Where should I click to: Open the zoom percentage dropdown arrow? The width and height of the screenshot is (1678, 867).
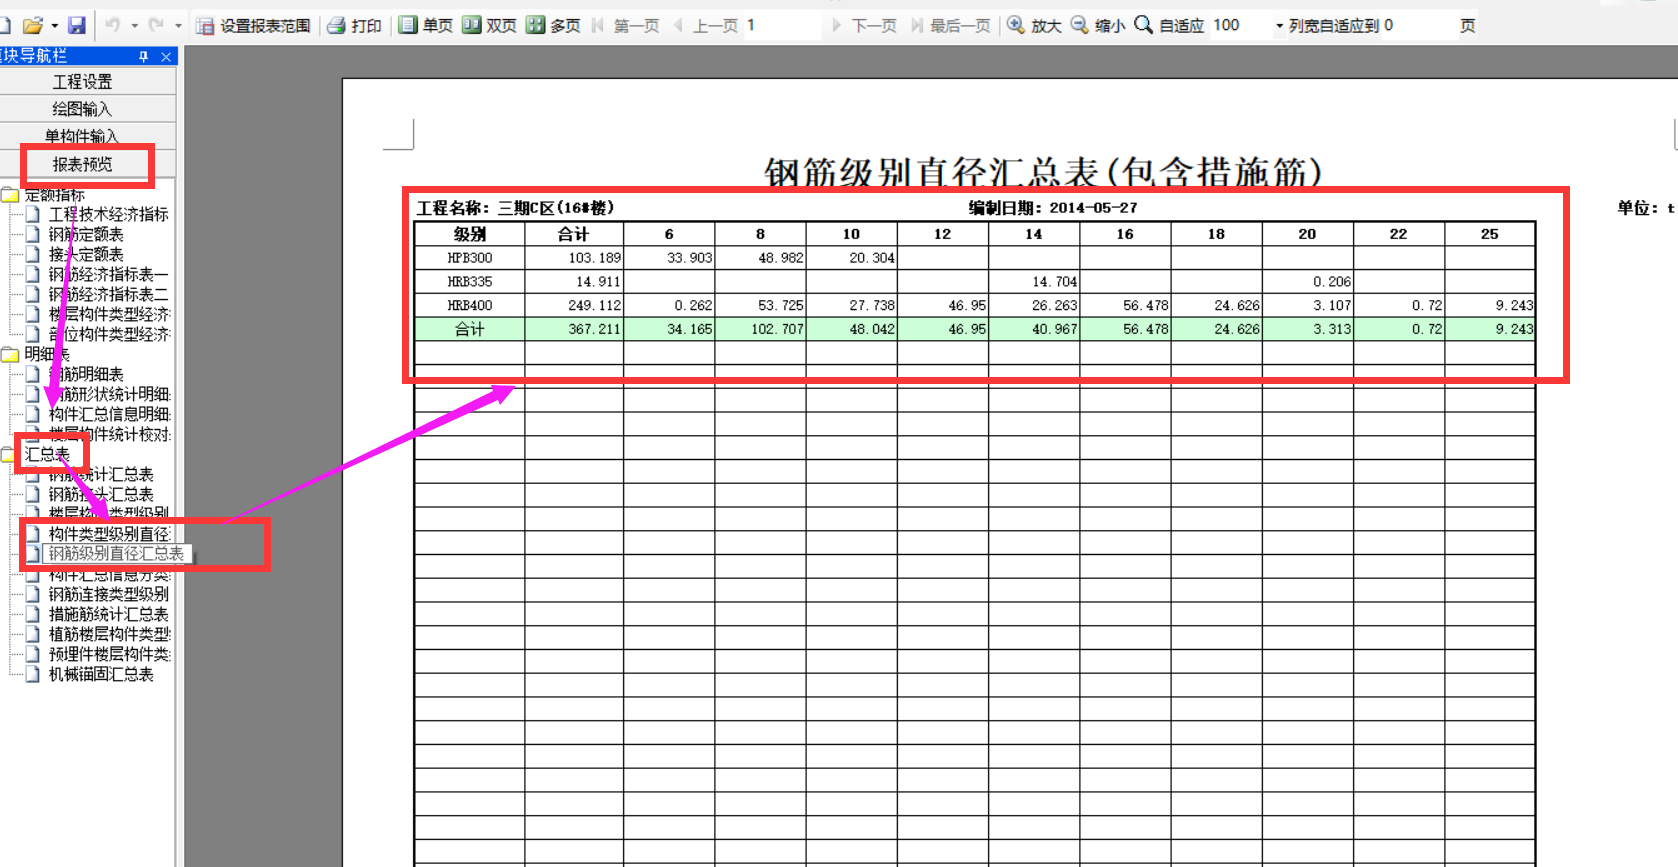click(x=1279, y=26)
